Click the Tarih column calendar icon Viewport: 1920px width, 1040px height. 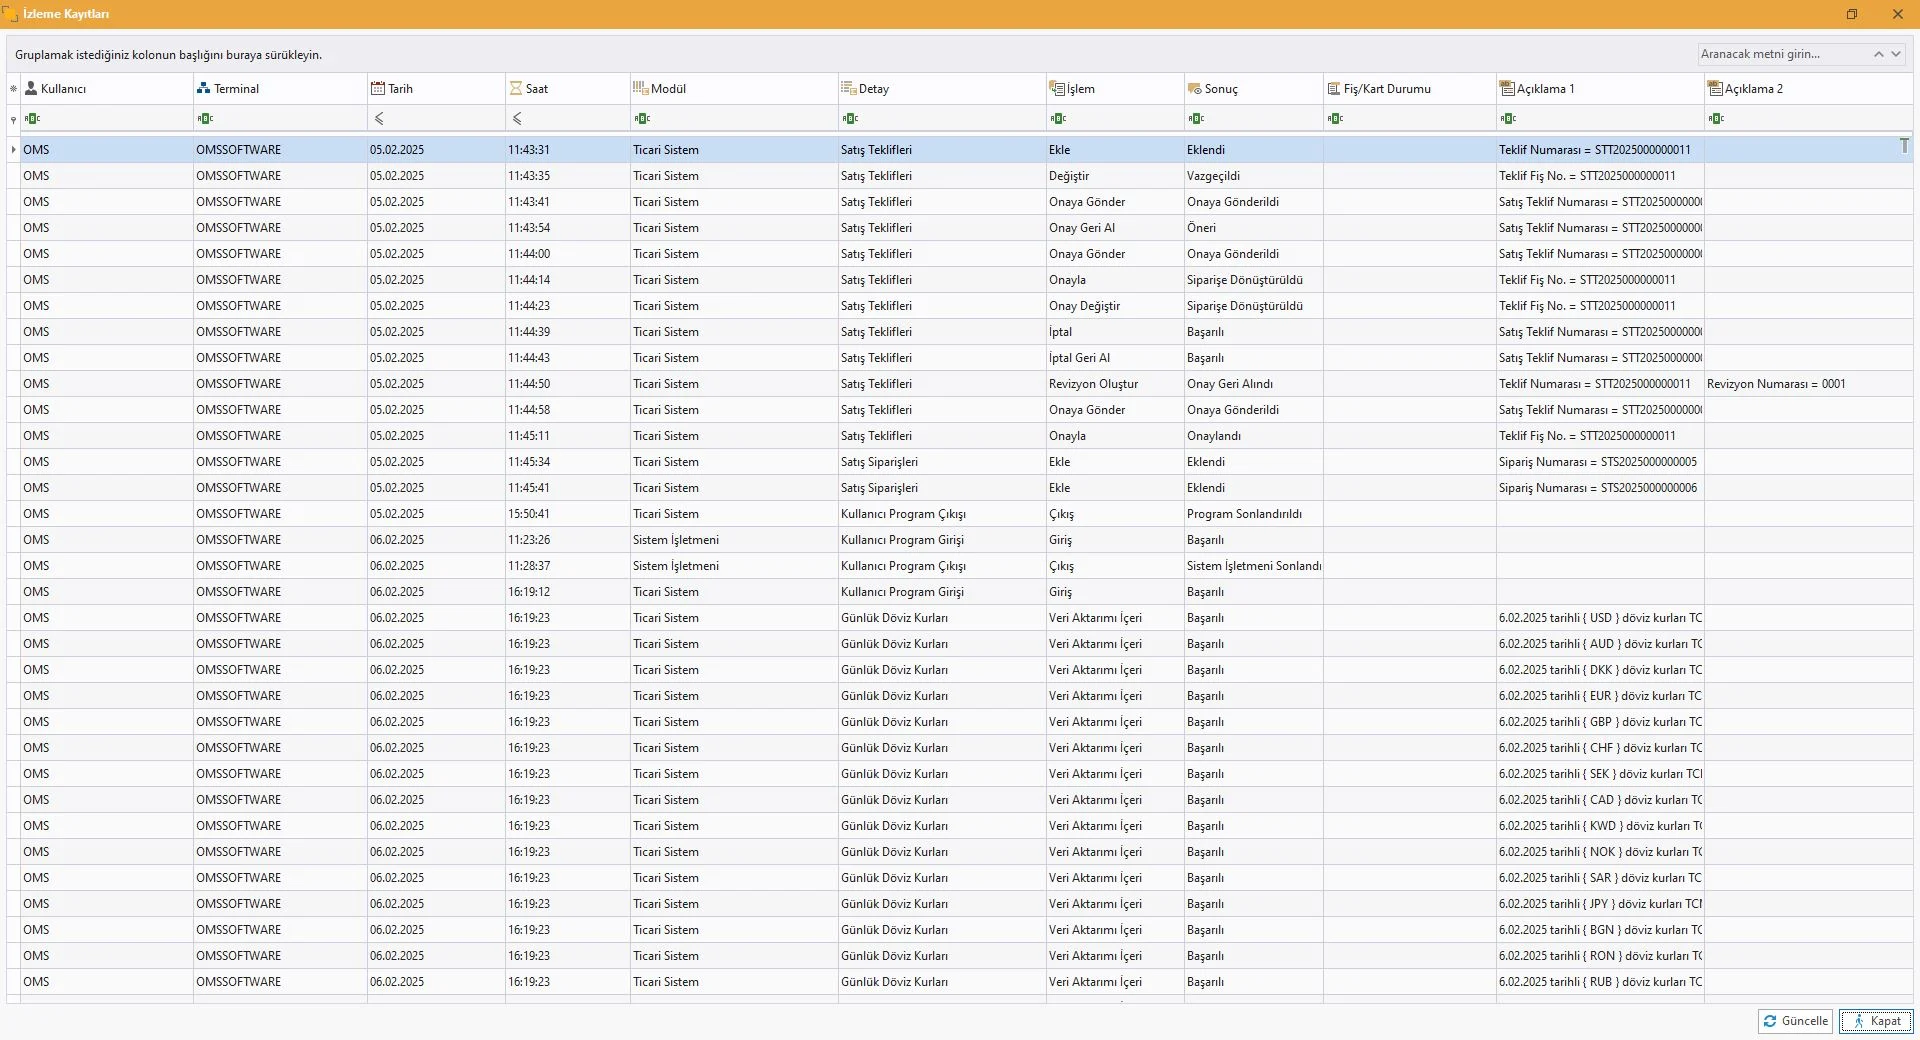pyautogui.click(x=378, y=88)
